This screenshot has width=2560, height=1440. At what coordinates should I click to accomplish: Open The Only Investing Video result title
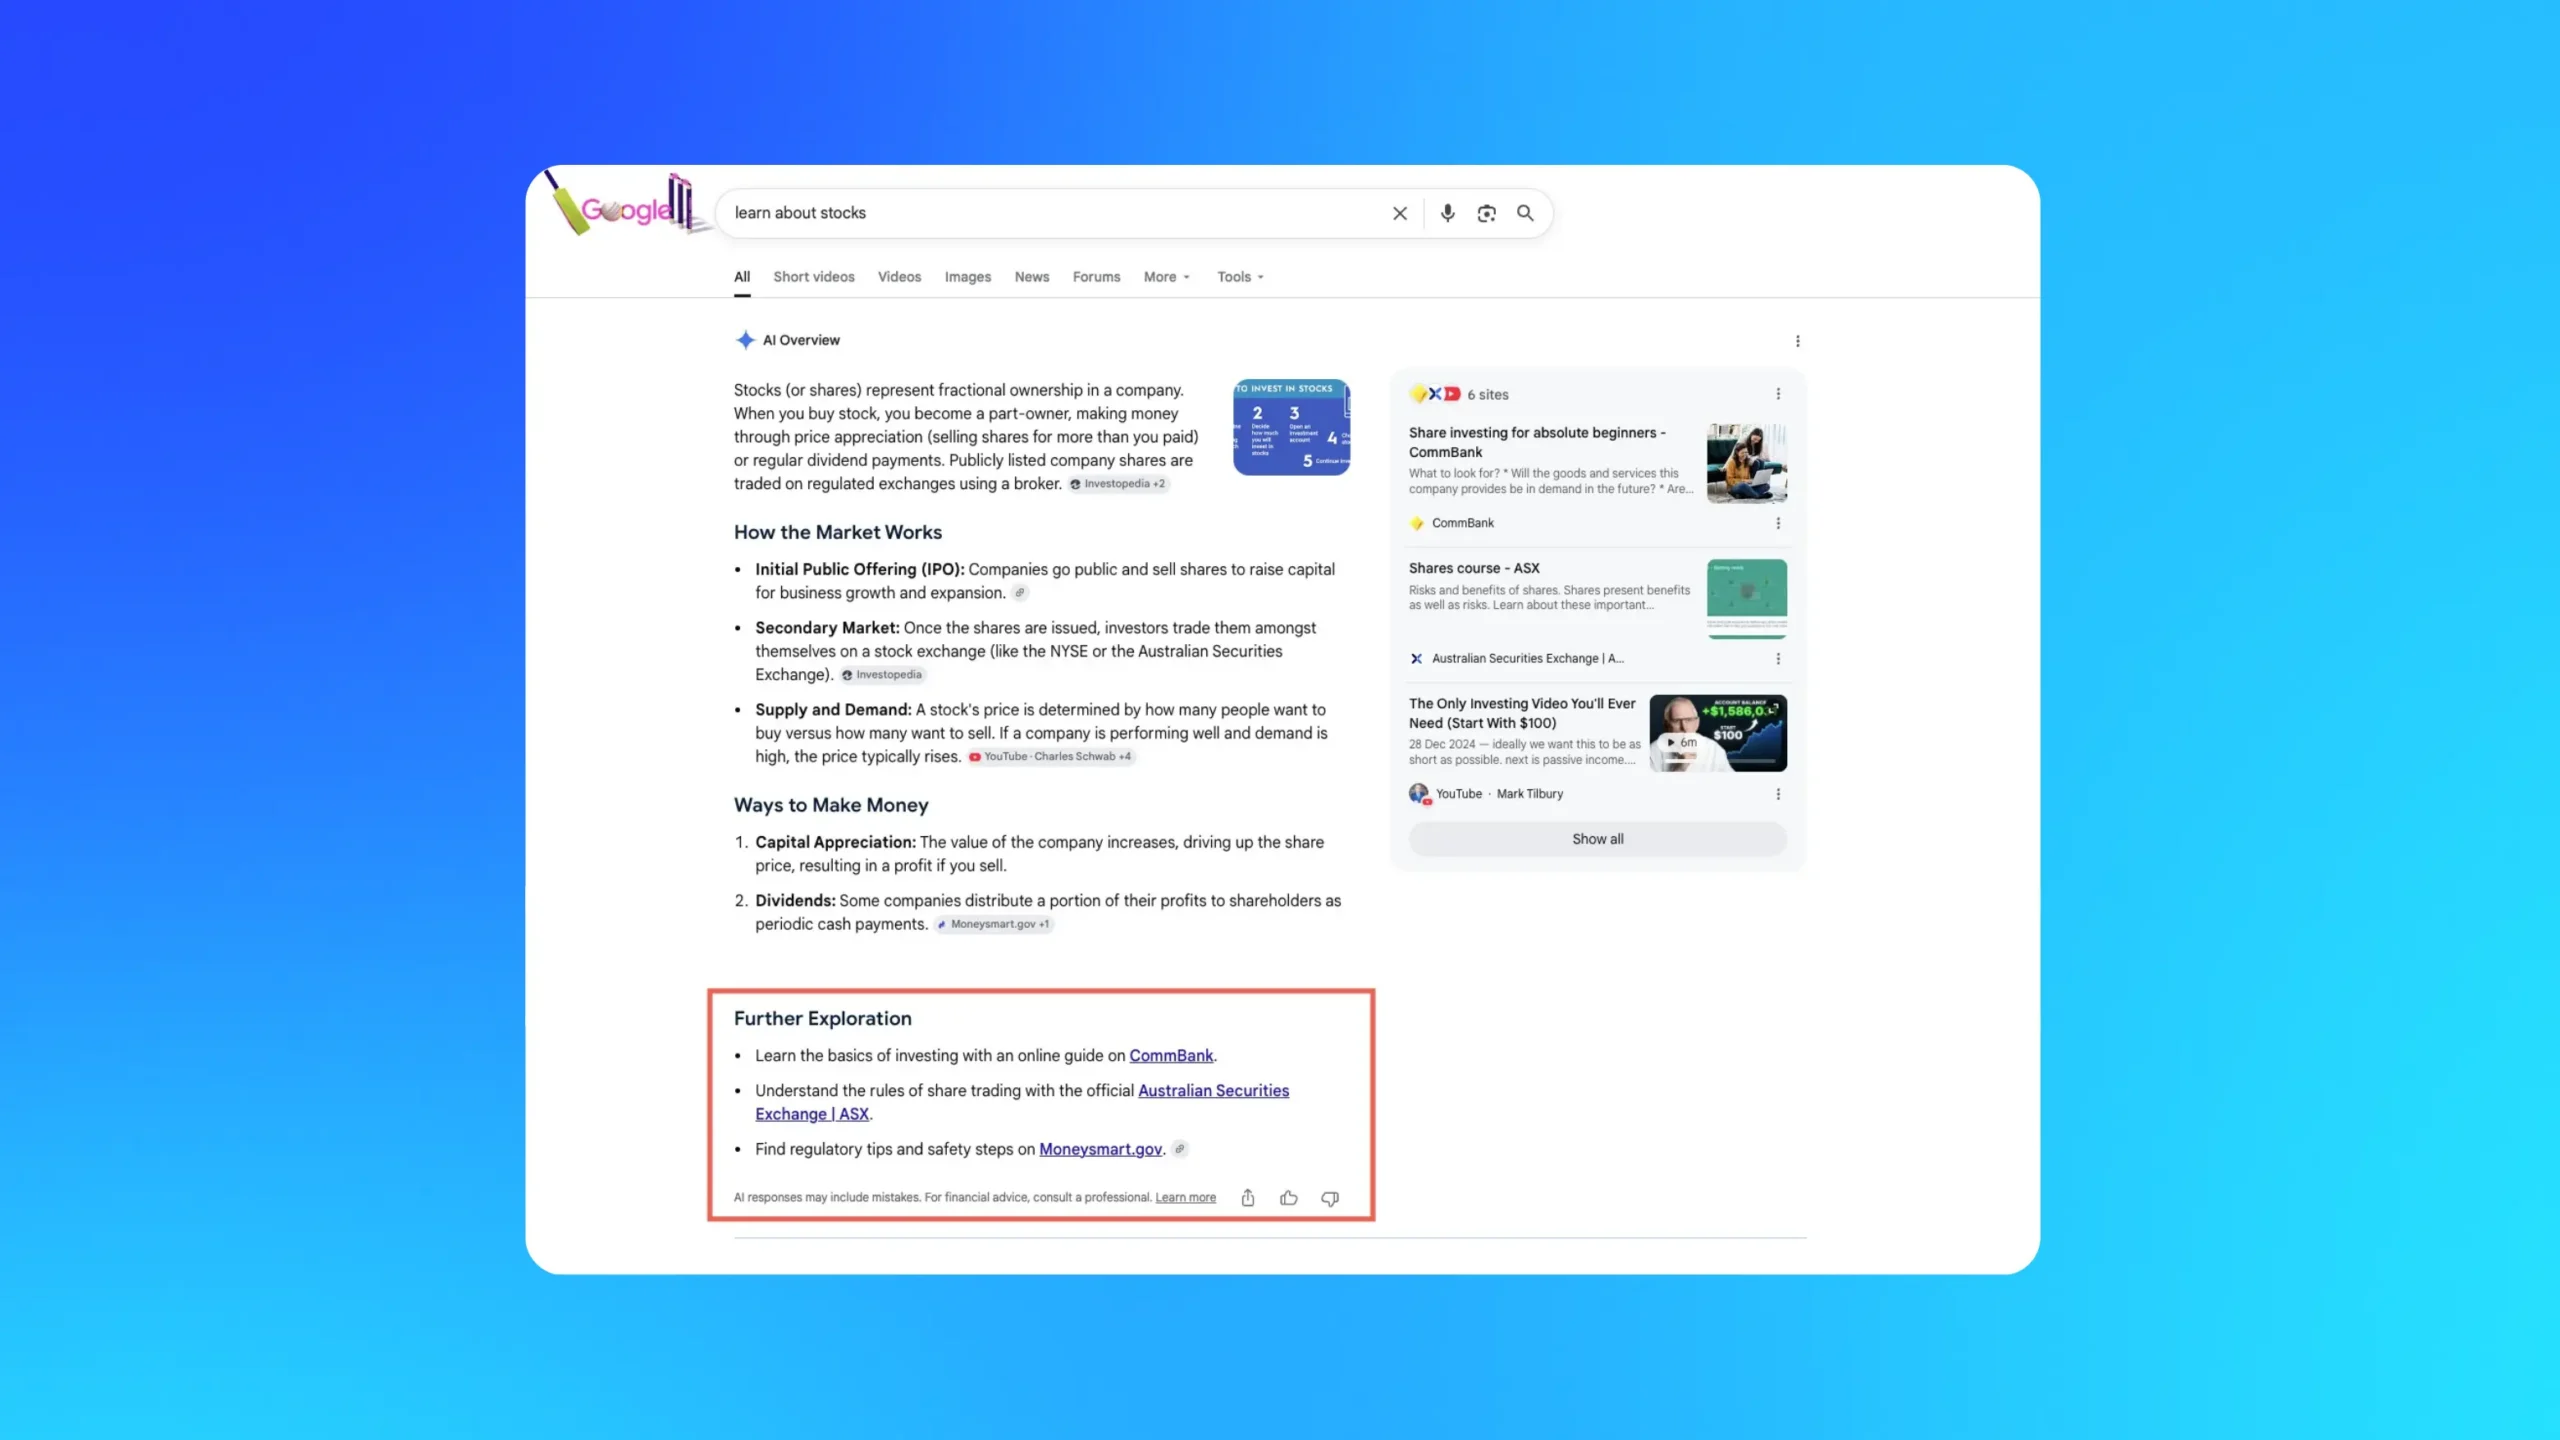(1522, 713)
